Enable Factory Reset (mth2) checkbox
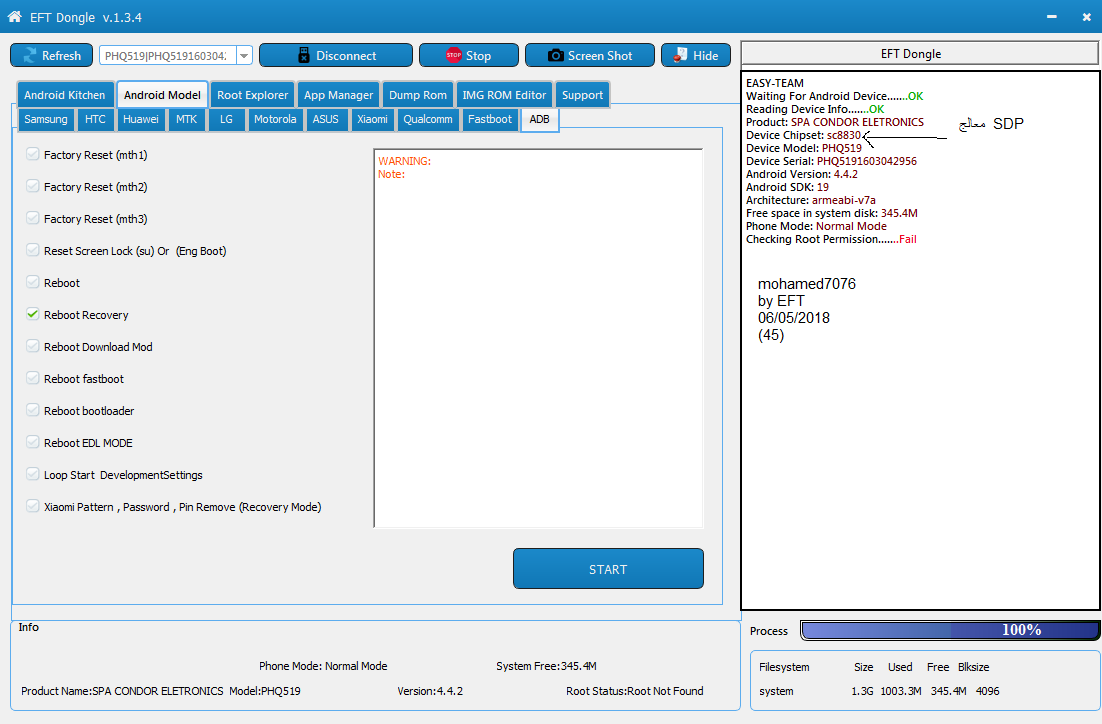Viewport: 1102px width, 724px height. [32, 186]
